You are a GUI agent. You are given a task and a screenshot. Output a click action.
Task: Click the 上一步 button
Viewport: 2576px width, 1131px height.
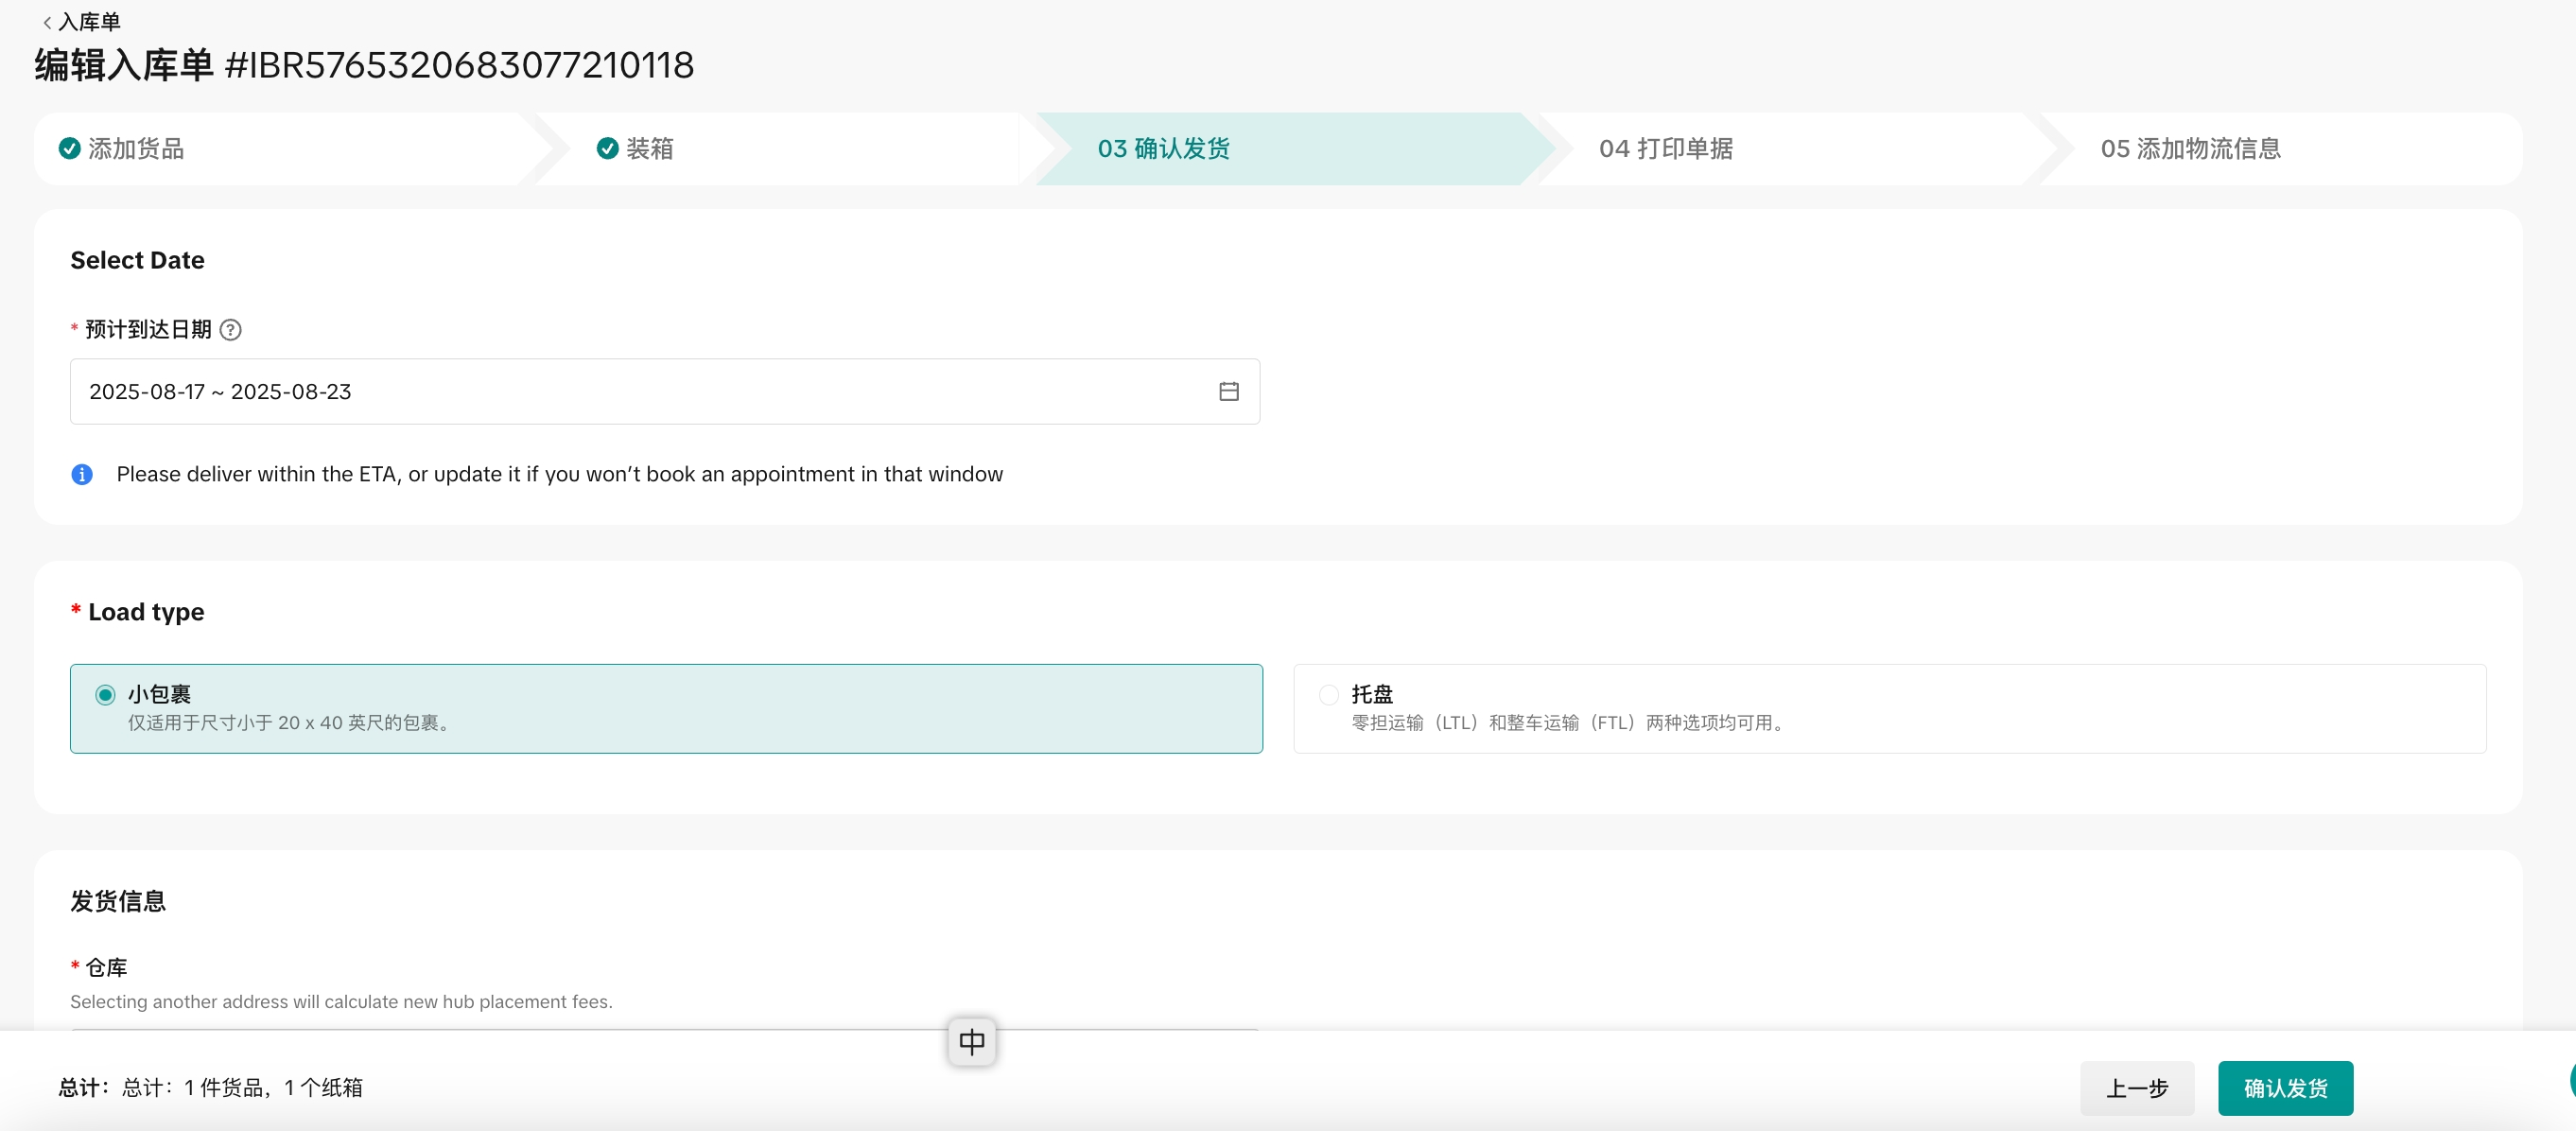point(2136,1088)
